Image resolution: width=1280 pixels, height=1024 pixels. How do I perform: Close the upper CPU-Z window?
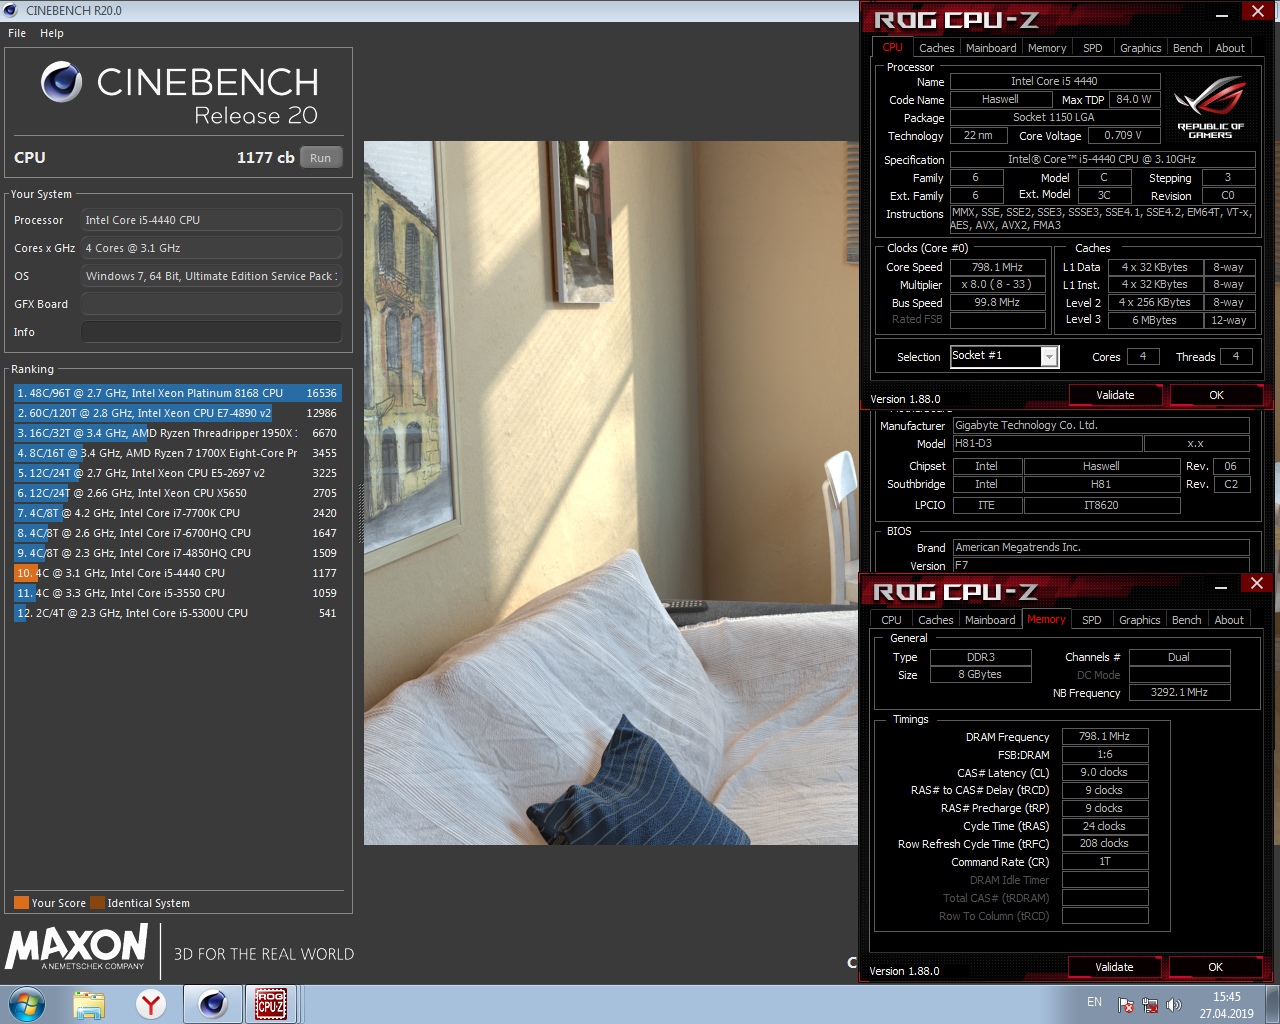pos(1258,11)
